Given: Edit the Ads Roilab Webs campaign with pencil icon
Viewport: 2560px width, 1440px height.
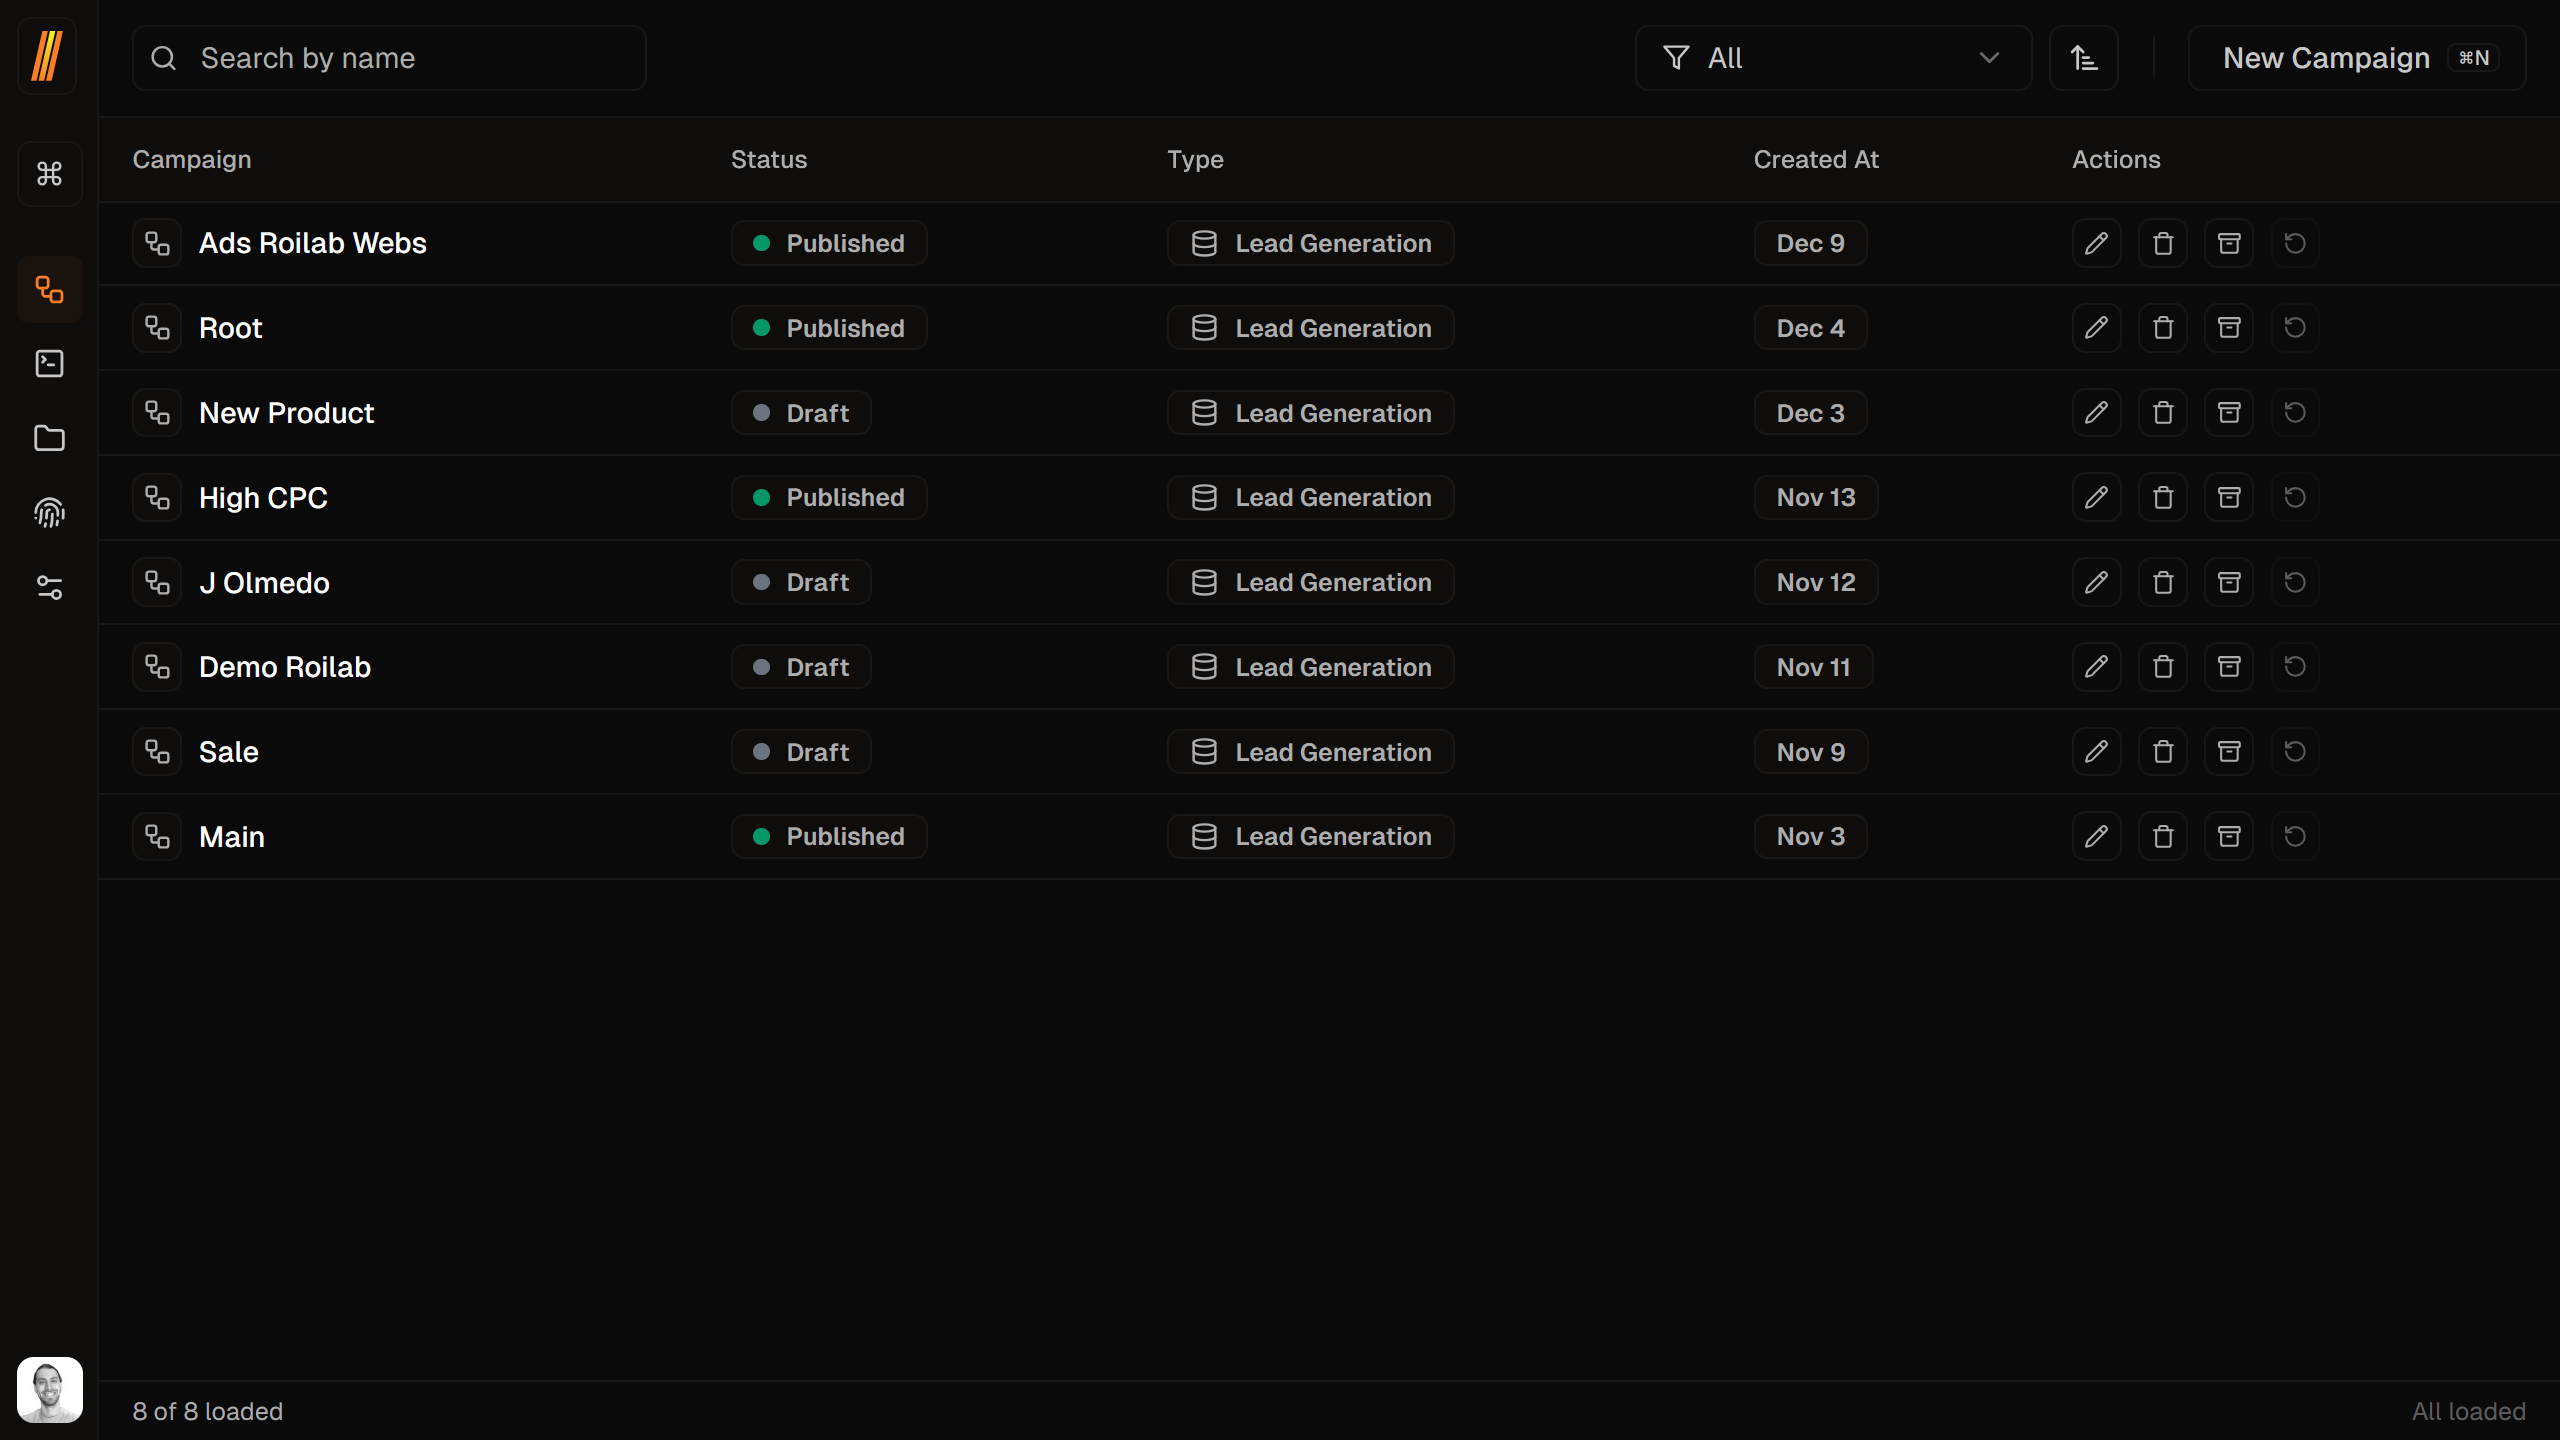Looking at the screenshot, I should click(2096, 243).
